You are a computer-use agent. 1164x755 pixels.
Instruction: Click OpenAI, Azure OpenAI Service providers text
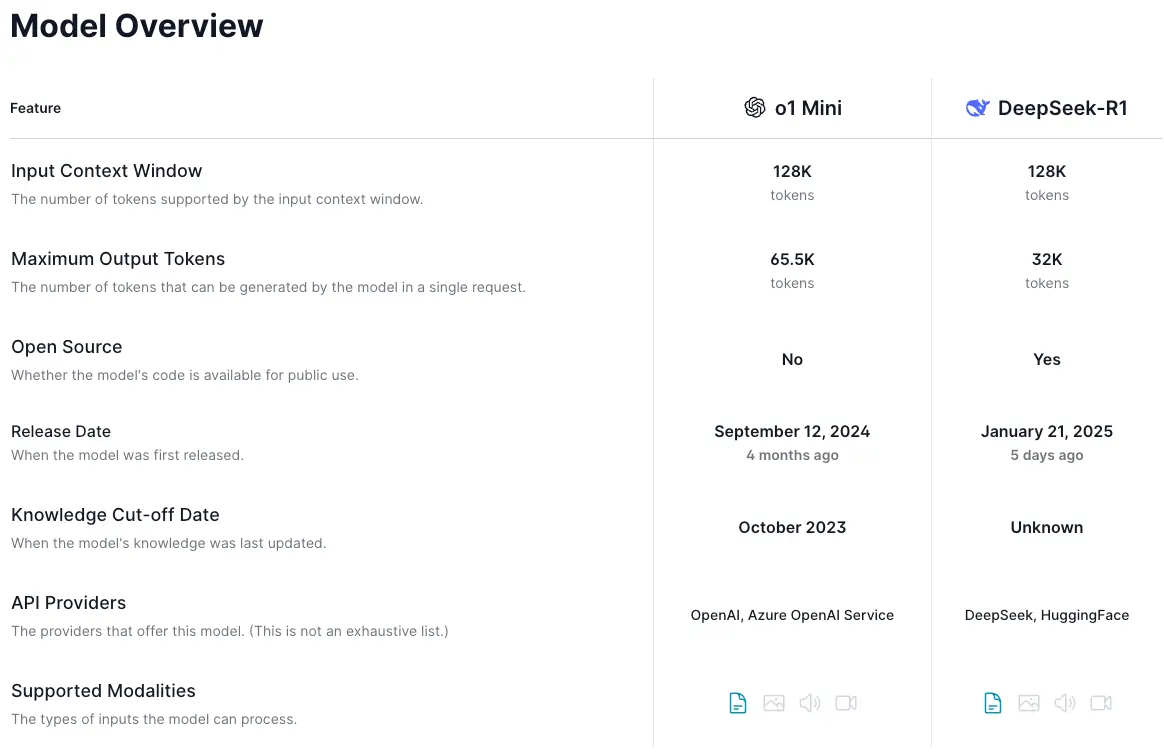tap(792, 615)
